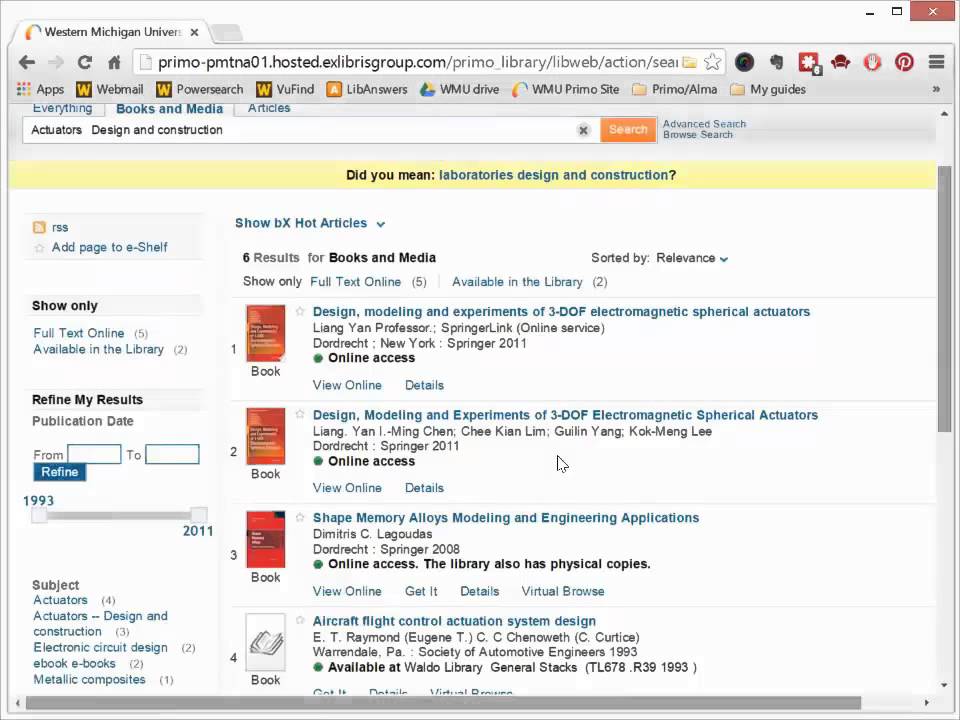The height and width of the screenshot is (720, 960).
Task: Star the Shape Memory Alloys result
Action: click(300, 517)
